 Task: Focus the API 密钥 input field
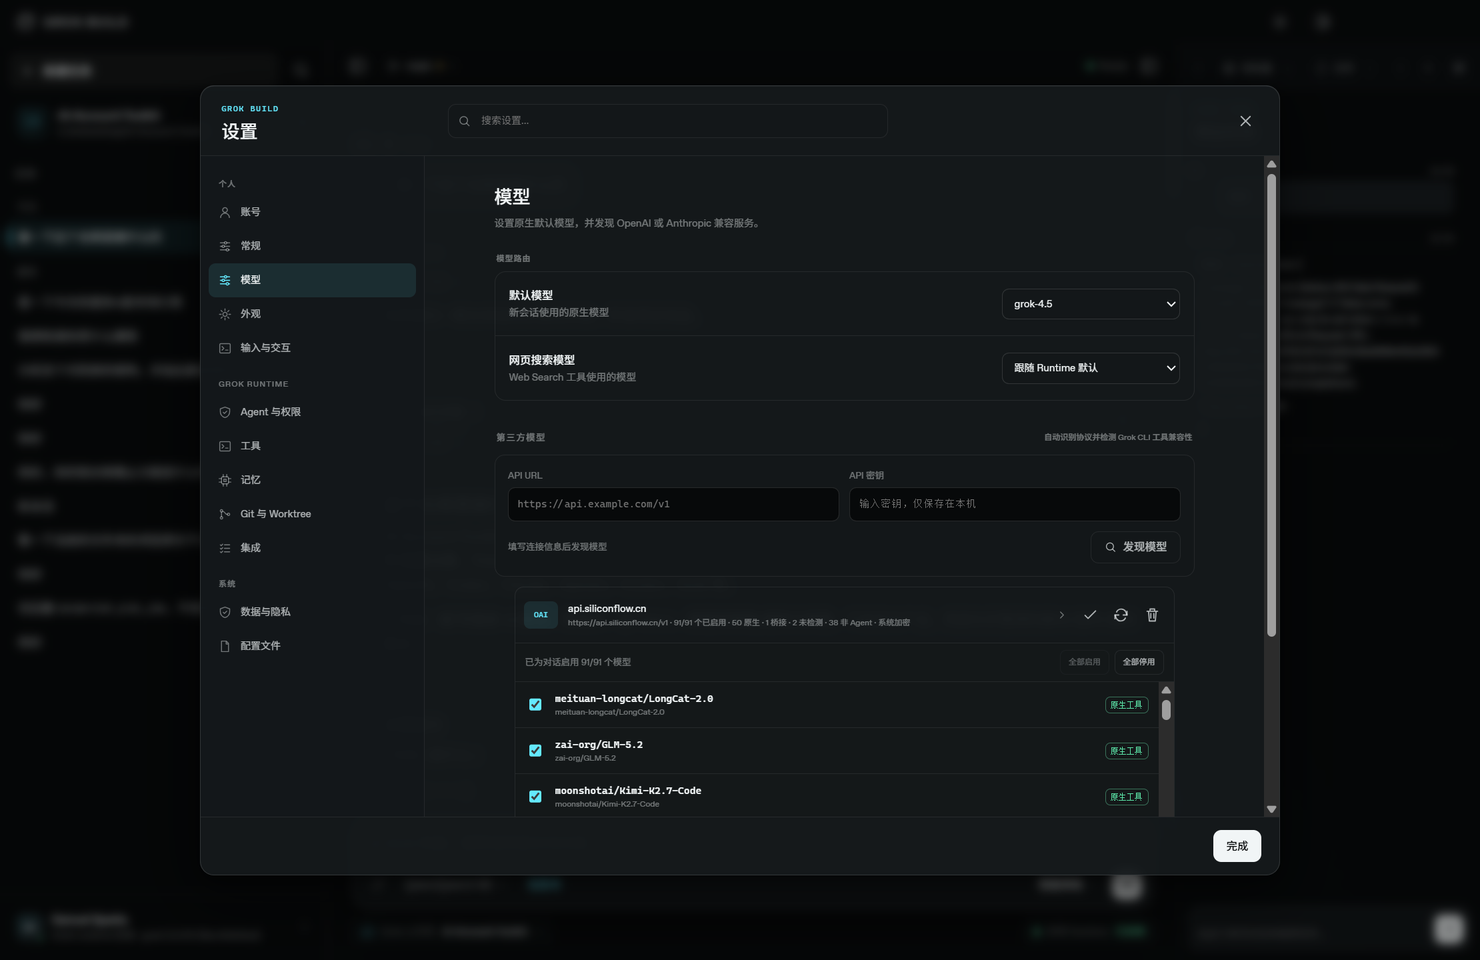click(x=1014, y=504)
